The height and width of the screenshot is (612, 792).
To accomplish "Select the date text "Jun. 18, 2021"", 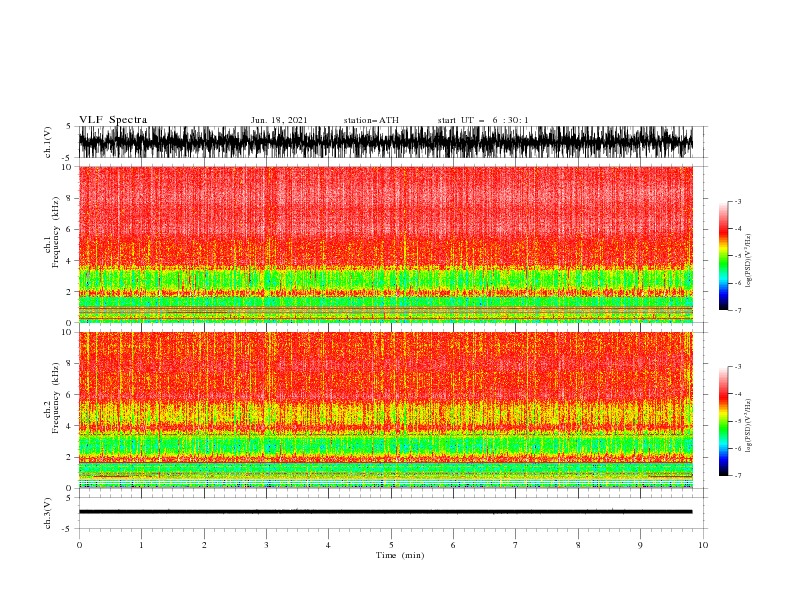I will point(279,120).
